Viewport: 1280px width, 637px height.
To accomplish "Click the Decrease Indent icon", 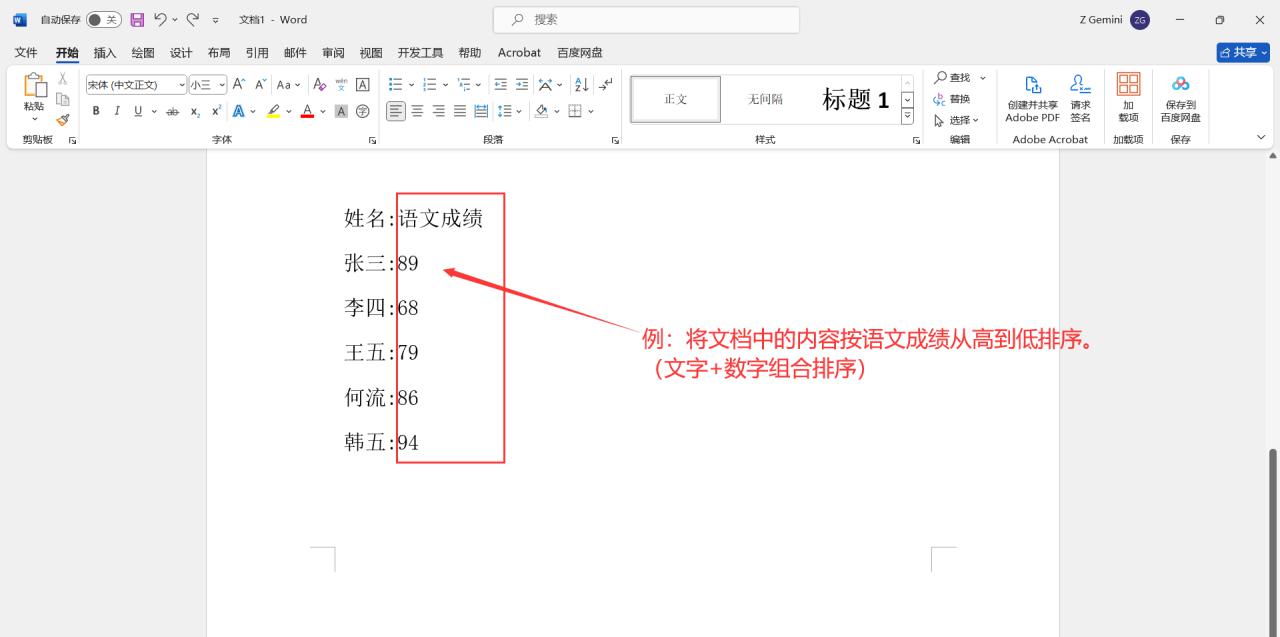I will coord(501,85).
